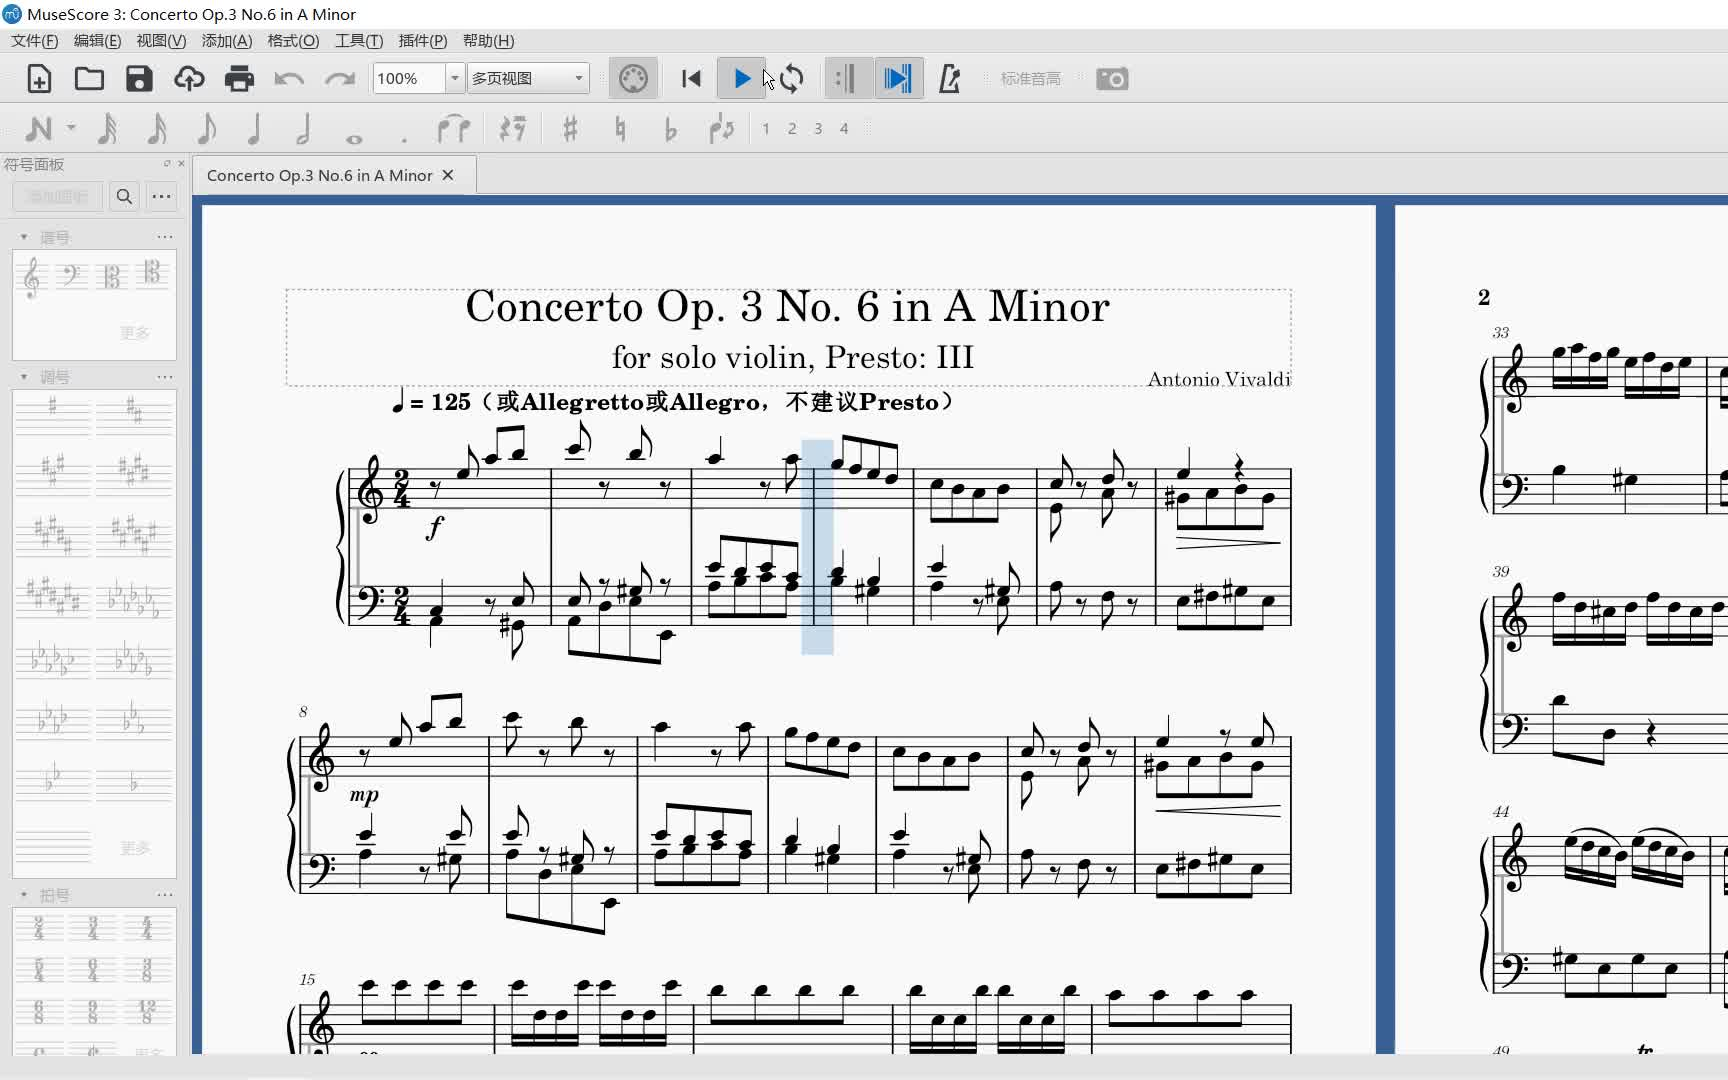Select eighth note duration
Screen dimensions: 1728x1080
click(206, 128)
